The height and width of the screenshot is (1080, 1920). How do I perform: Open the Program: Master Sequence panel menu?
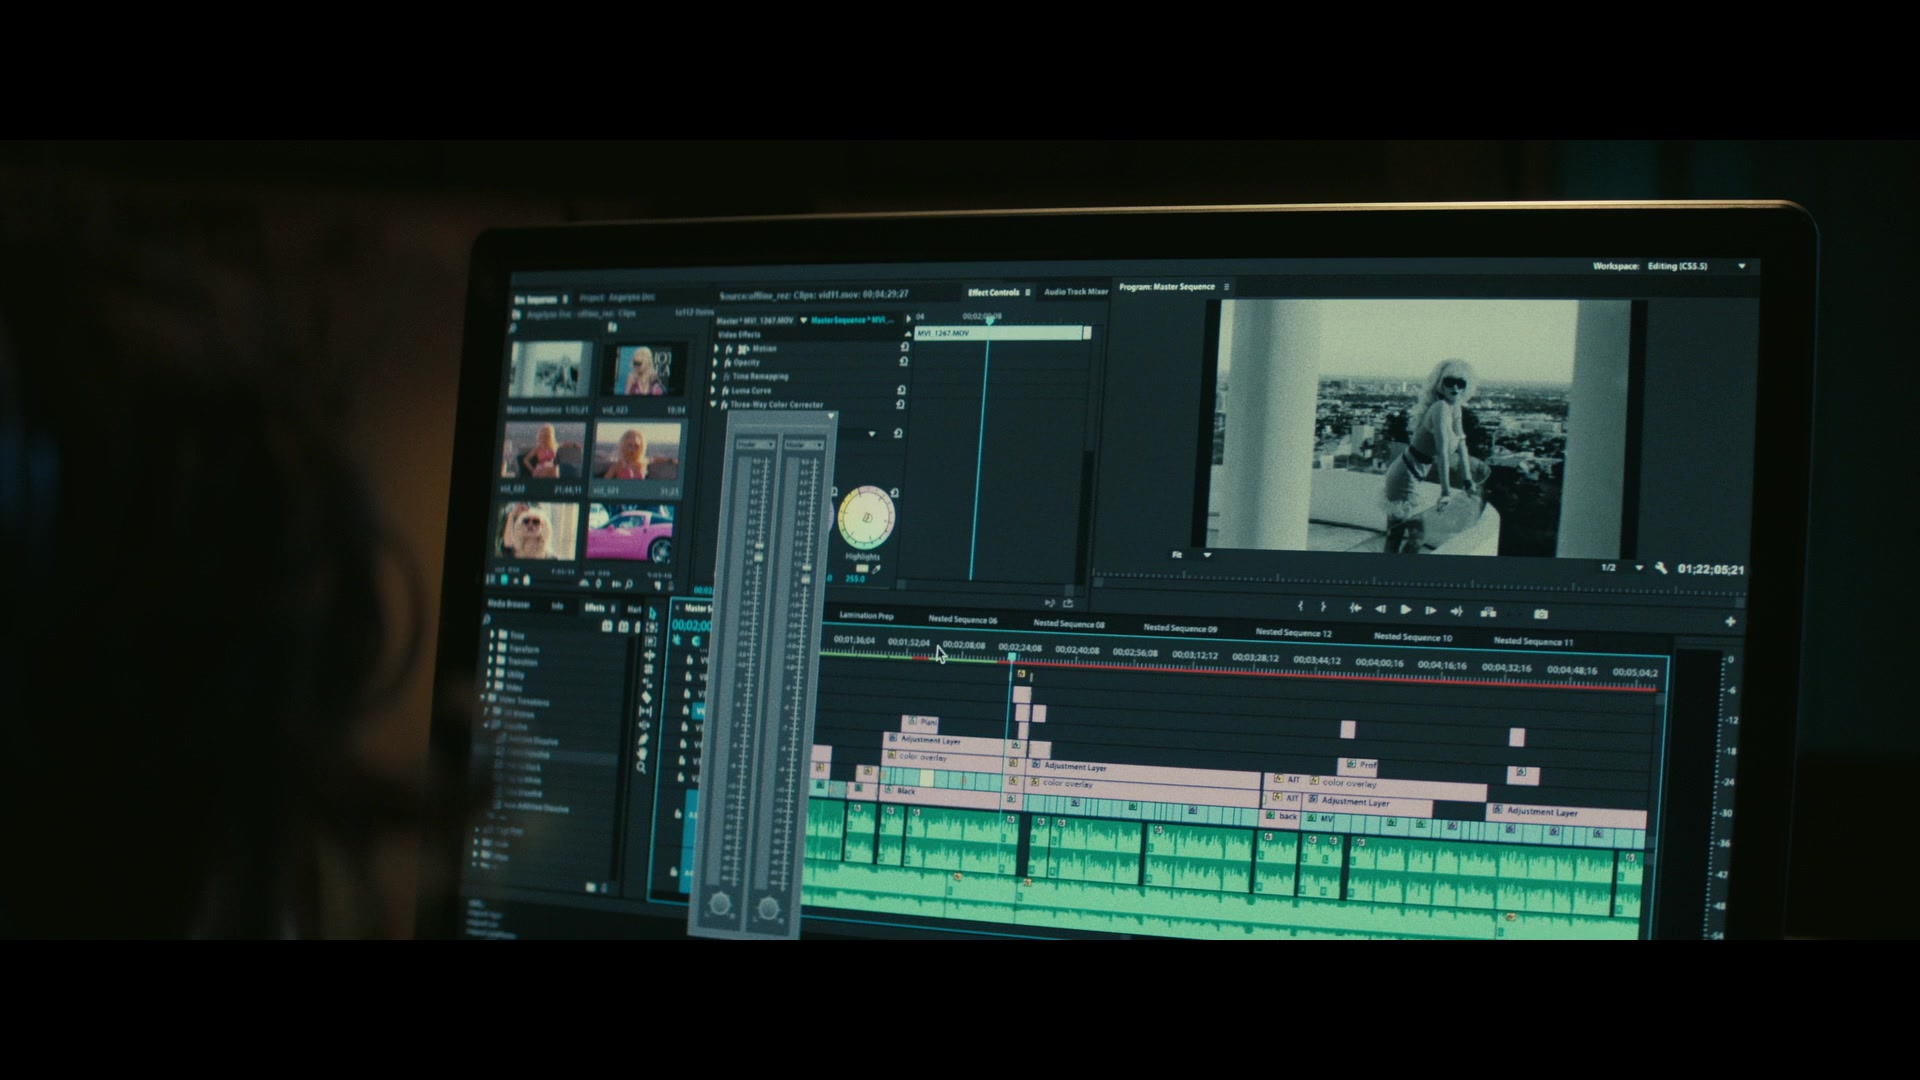[x=1226, y=287]
